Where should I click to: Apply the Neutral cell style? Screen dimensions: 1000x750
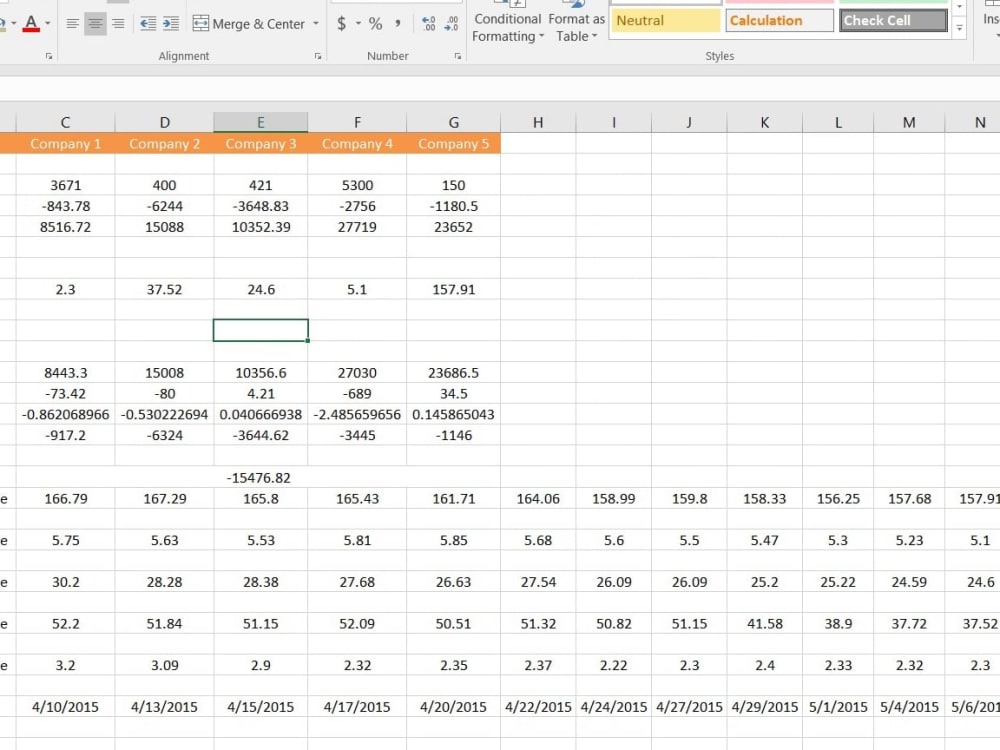point(666,20)
